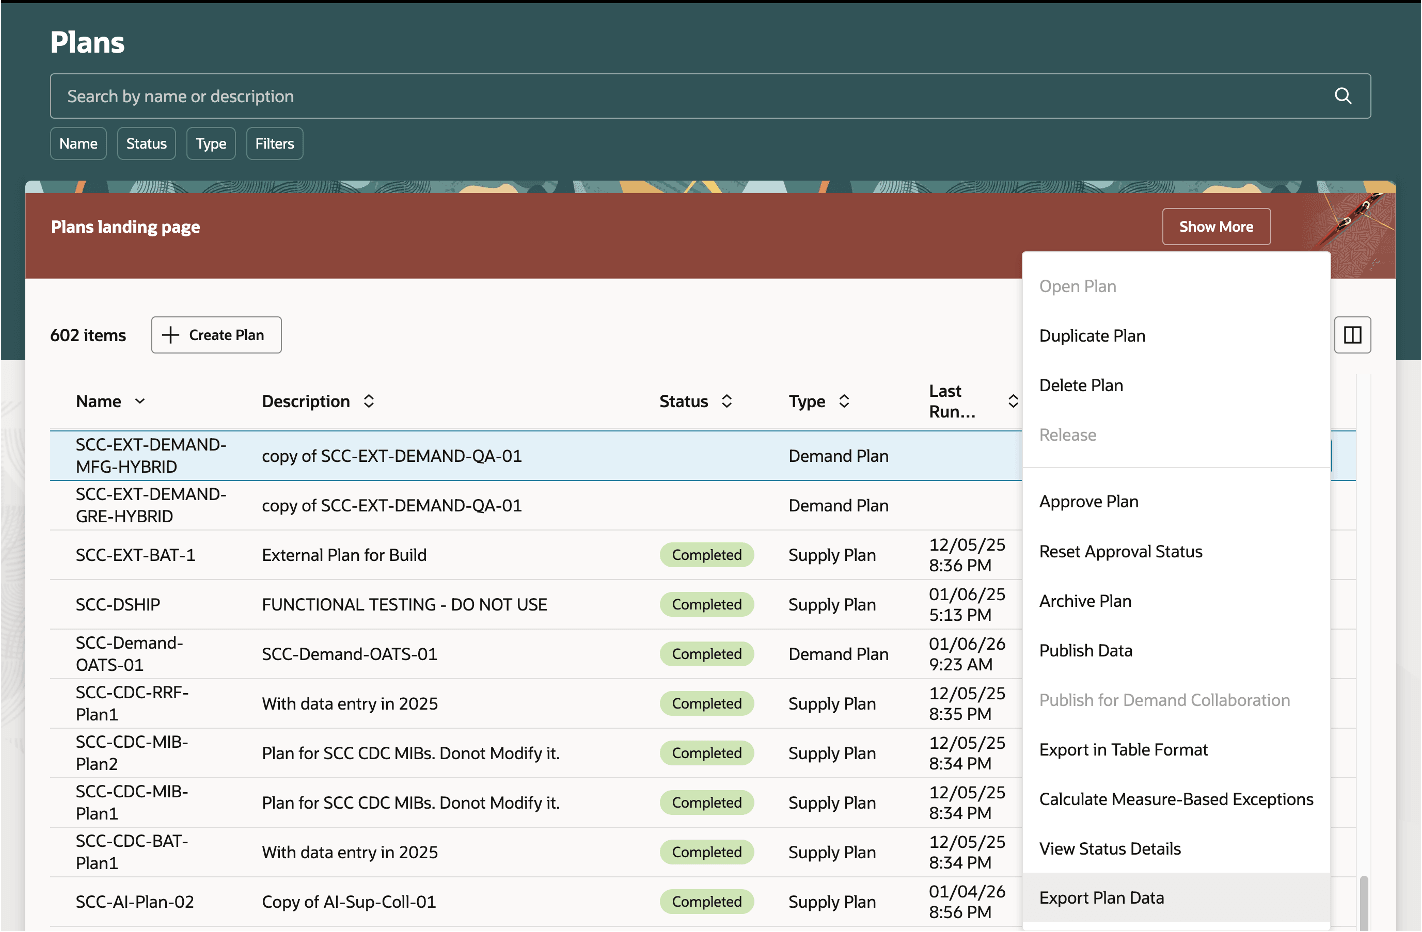This screenshot has width=1422, height=932.
Task: Select Delete Plan from the menu
Action: pyautogui.click(x=1081, y=385)
